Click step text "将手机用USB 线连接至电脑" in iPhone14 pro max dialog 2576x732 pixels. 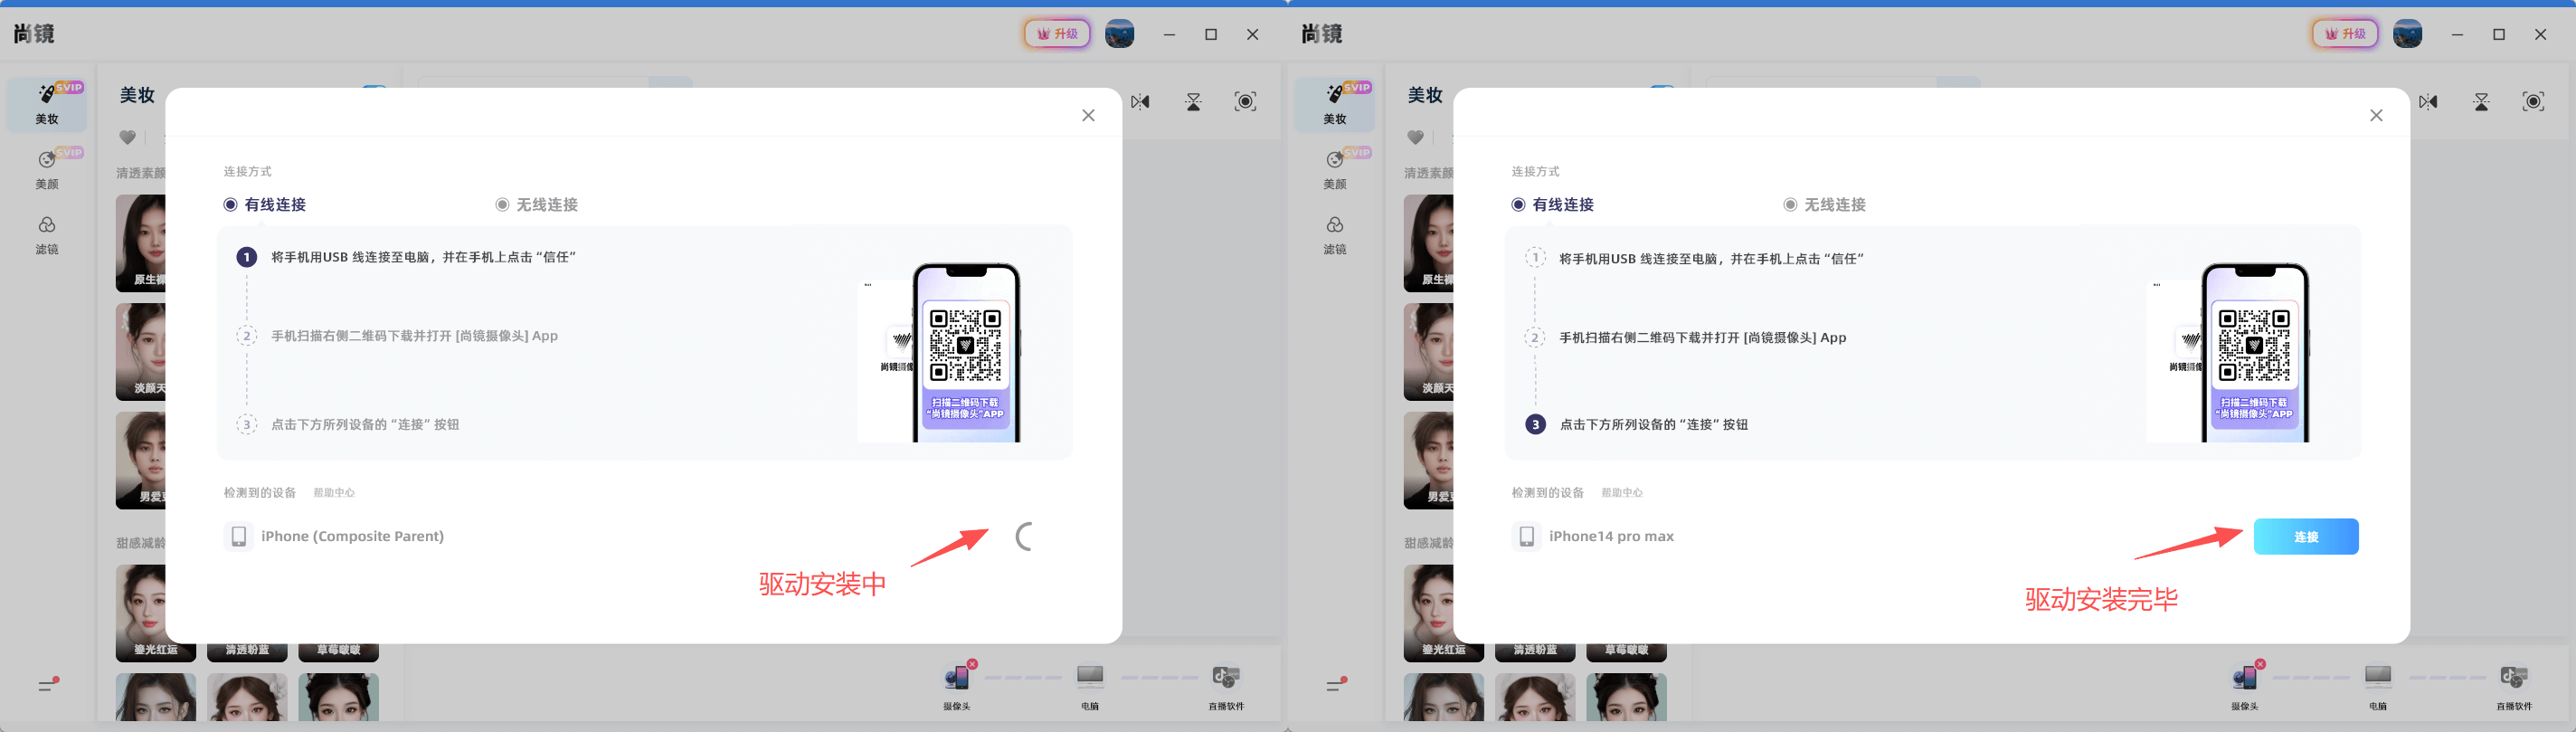coord(1638,259)
